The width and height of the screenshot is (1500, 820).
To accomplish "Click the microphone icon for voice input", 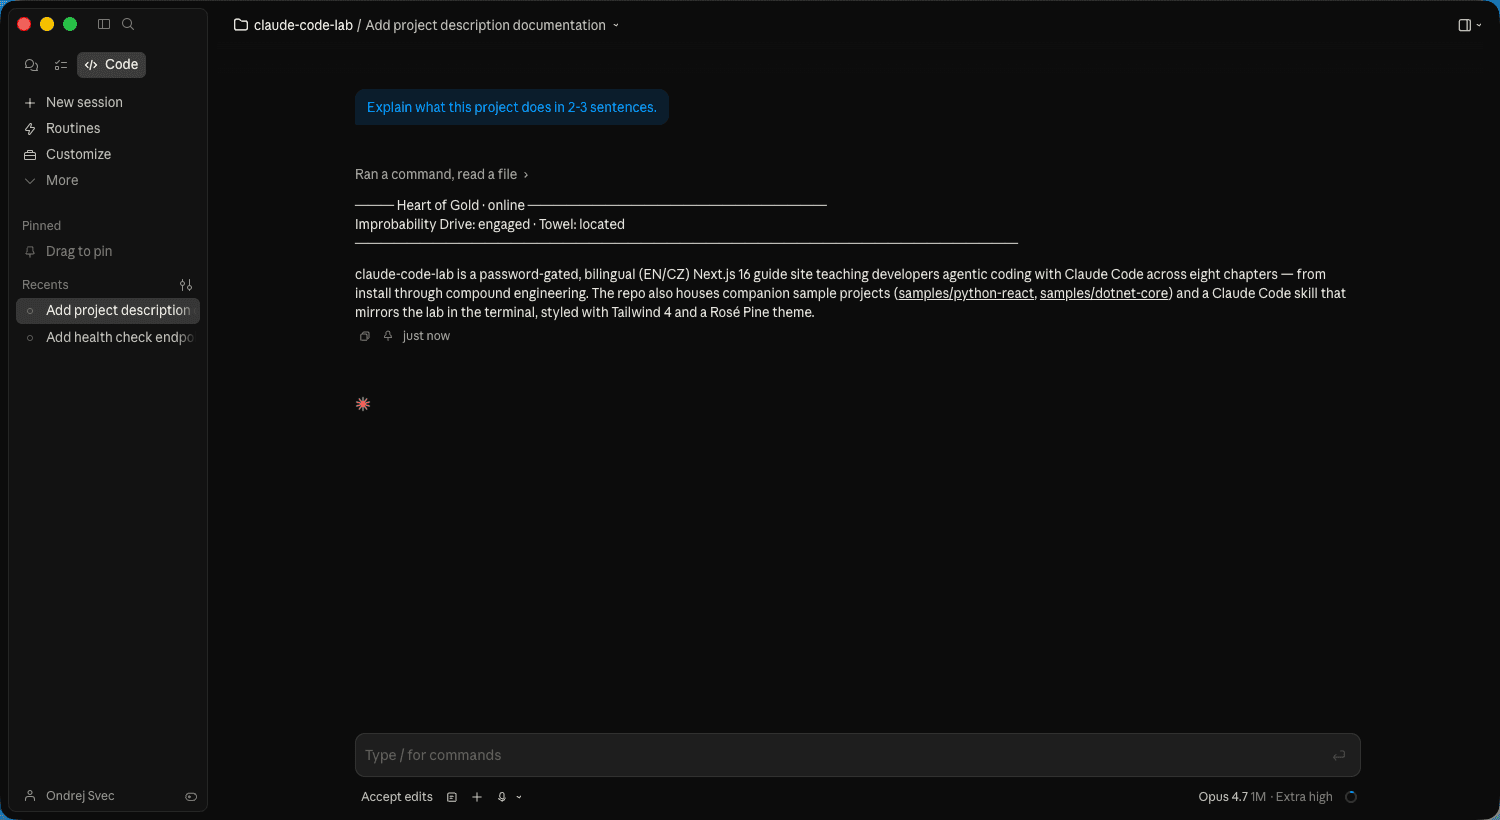I will pos(502,797).
